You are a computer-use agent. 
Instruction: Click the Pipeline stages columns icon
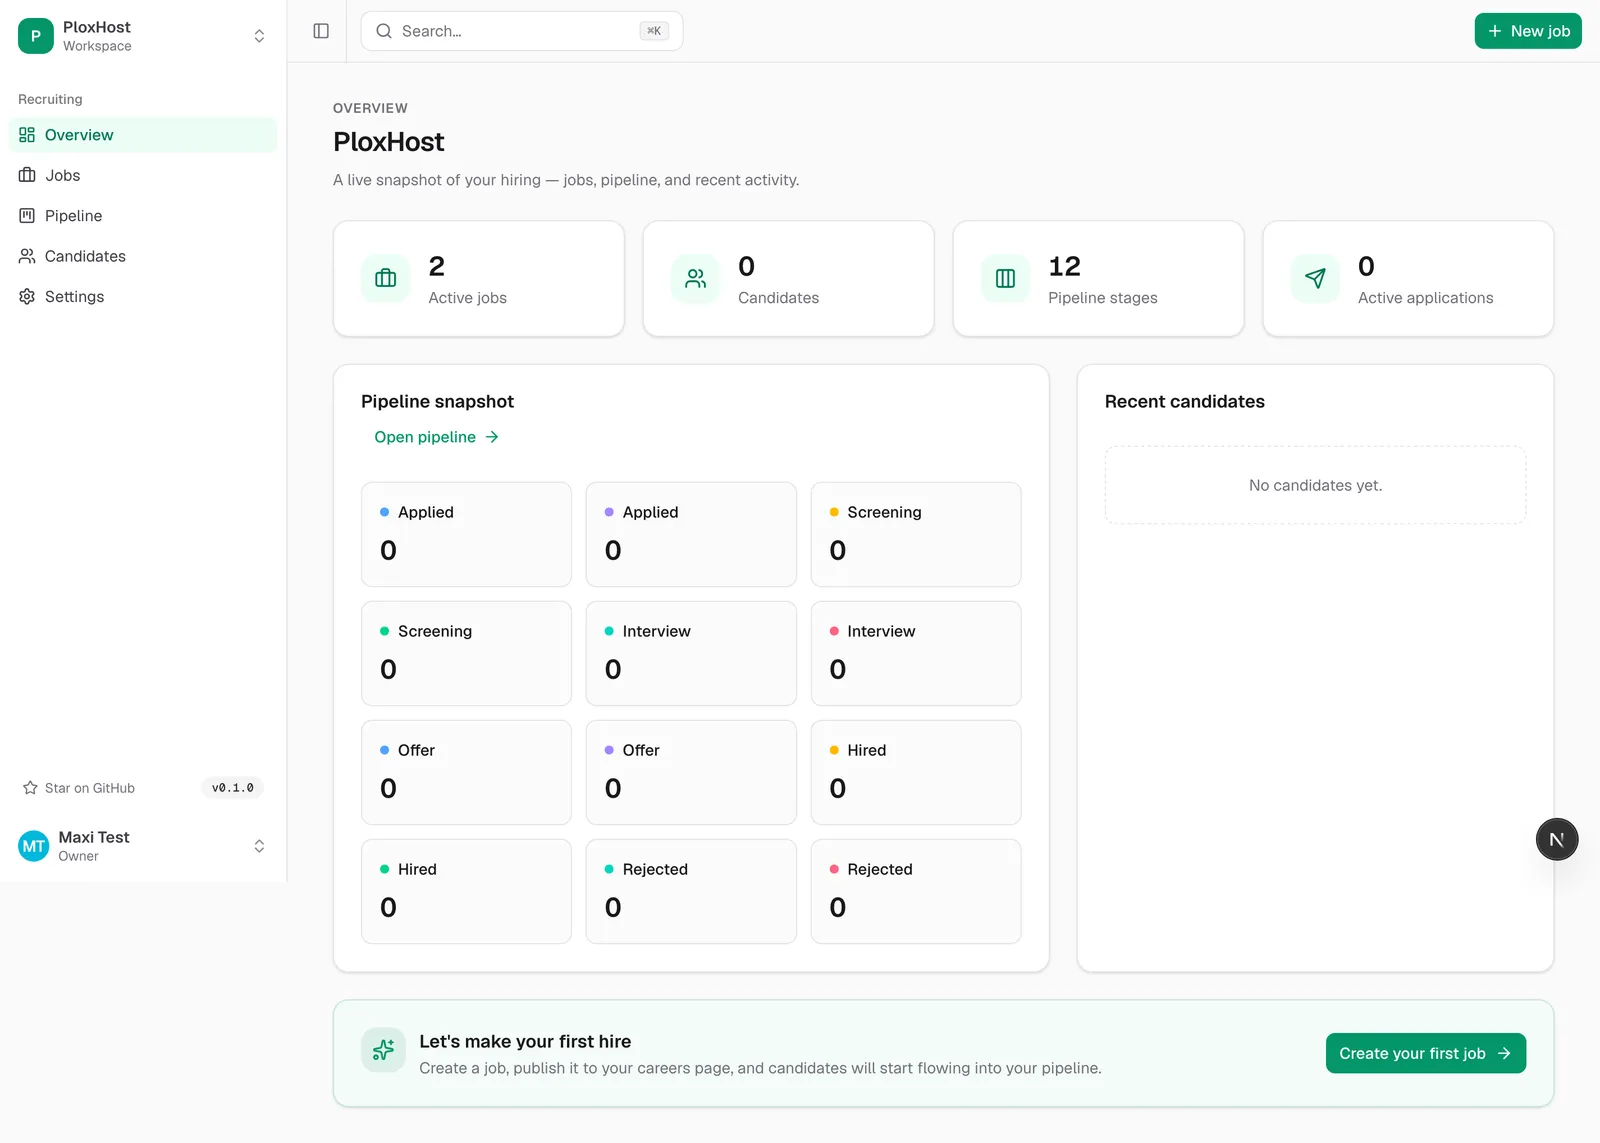coord(1005,278)
